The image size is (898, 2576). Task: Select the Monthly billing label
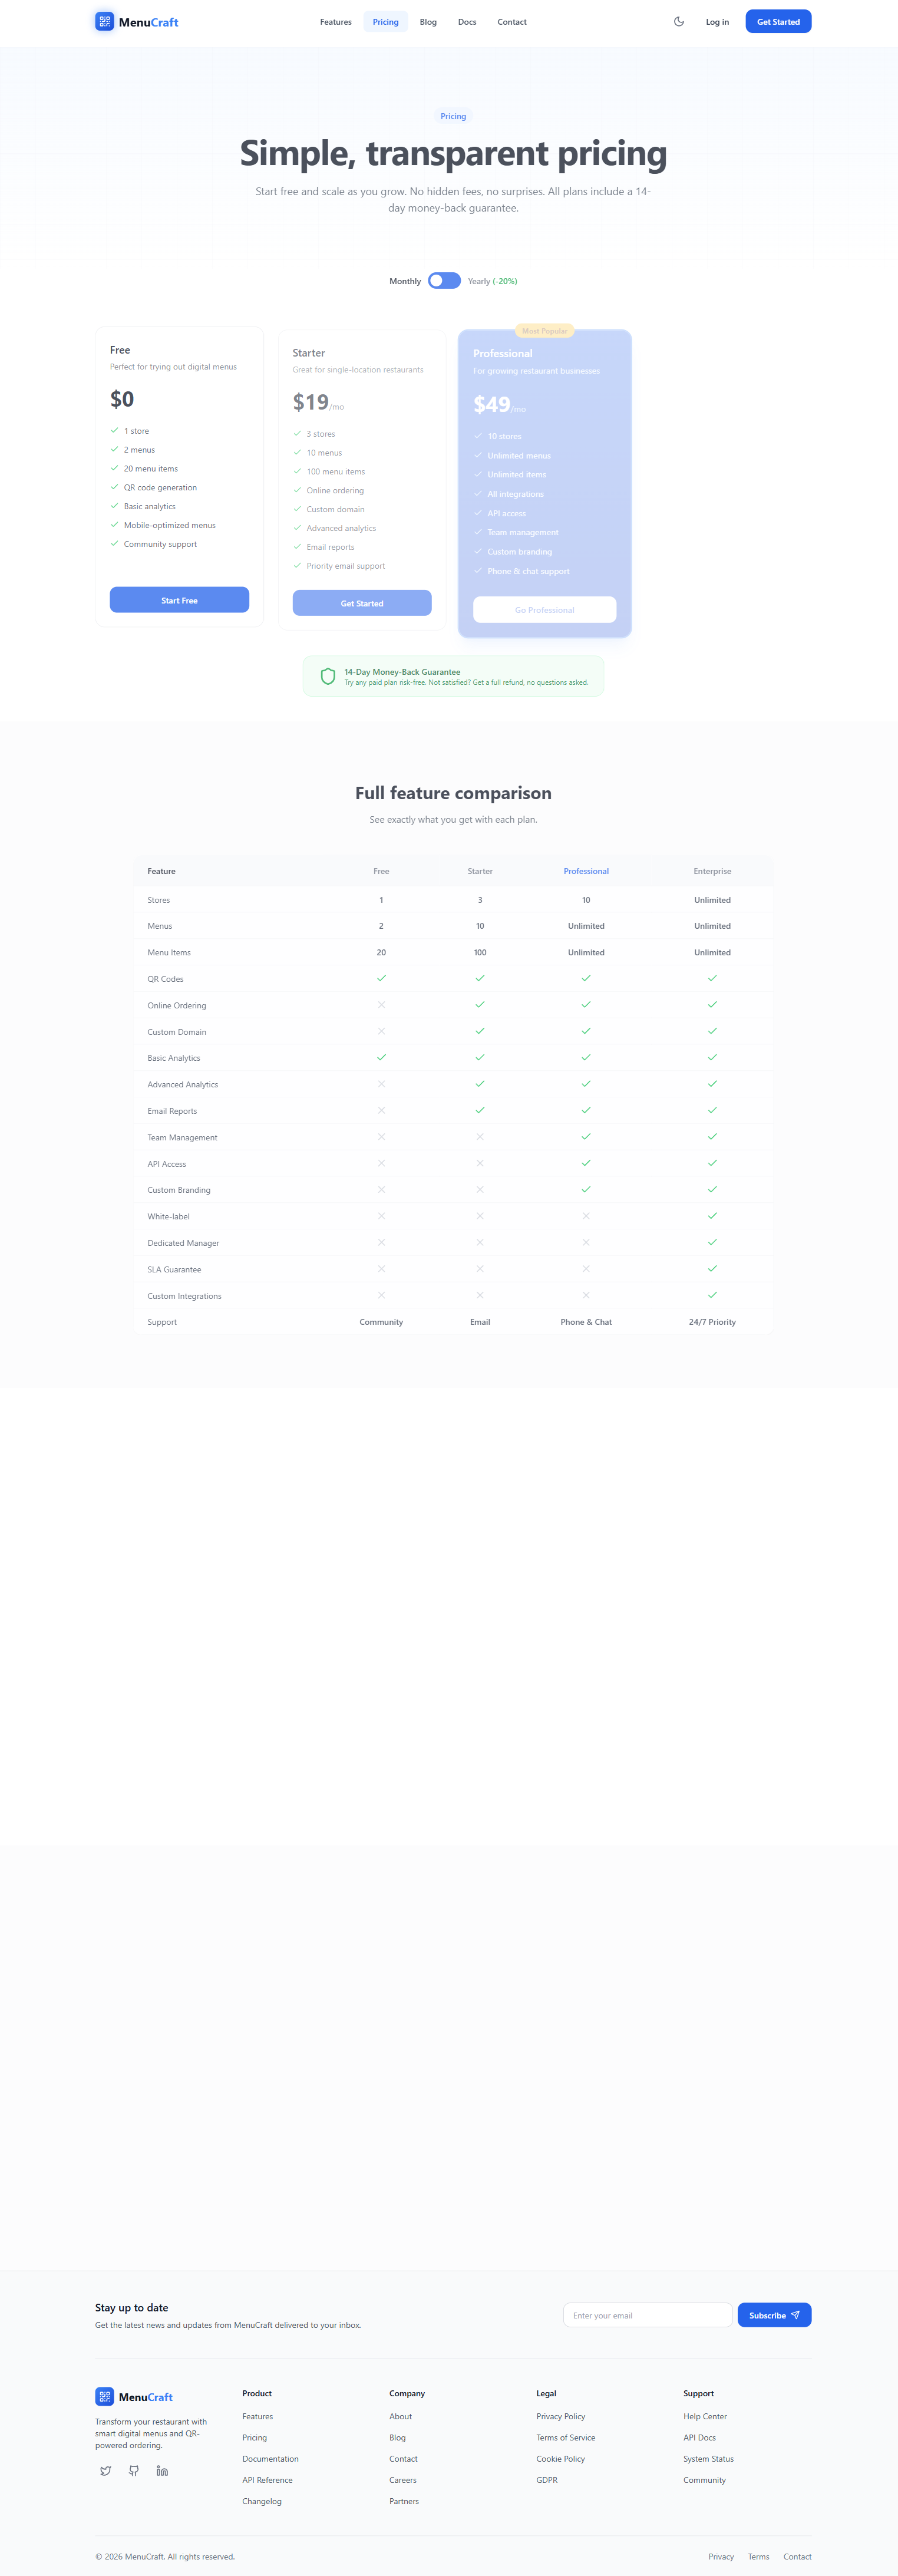click(x=405, y=281)
